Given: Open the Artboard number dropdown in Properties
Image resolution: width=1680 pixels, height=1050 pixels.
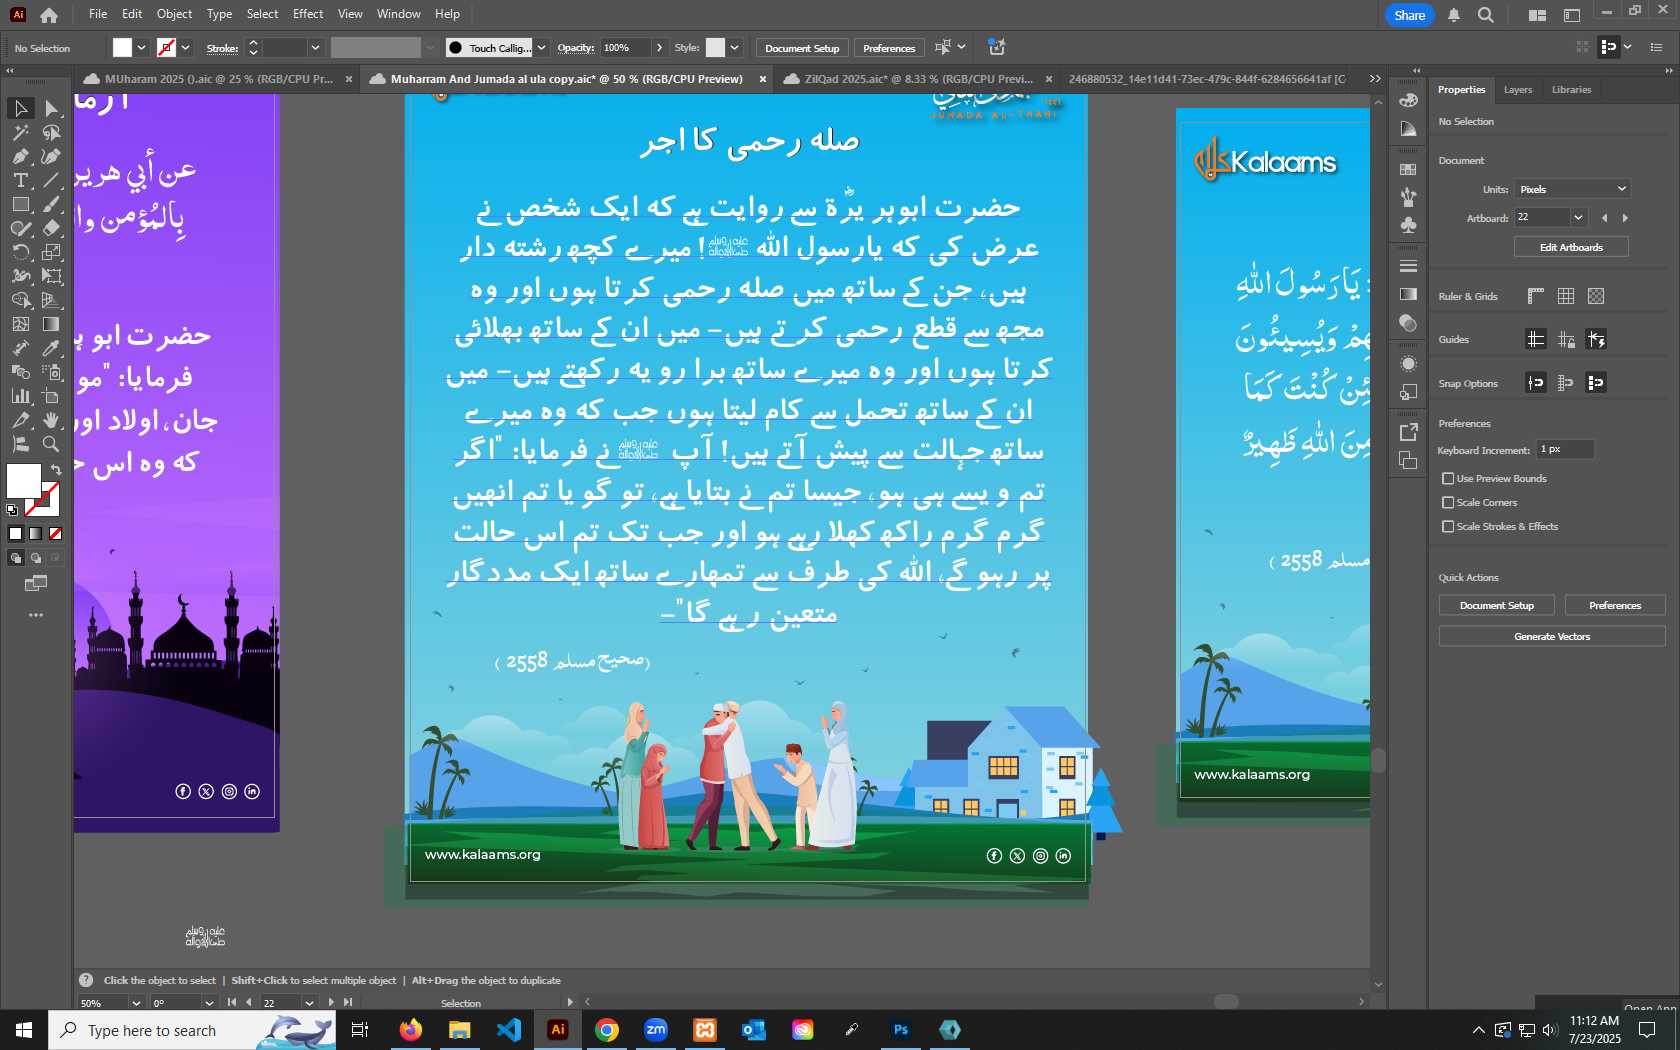Looking at the screenshot, I should pos(1578,217).
